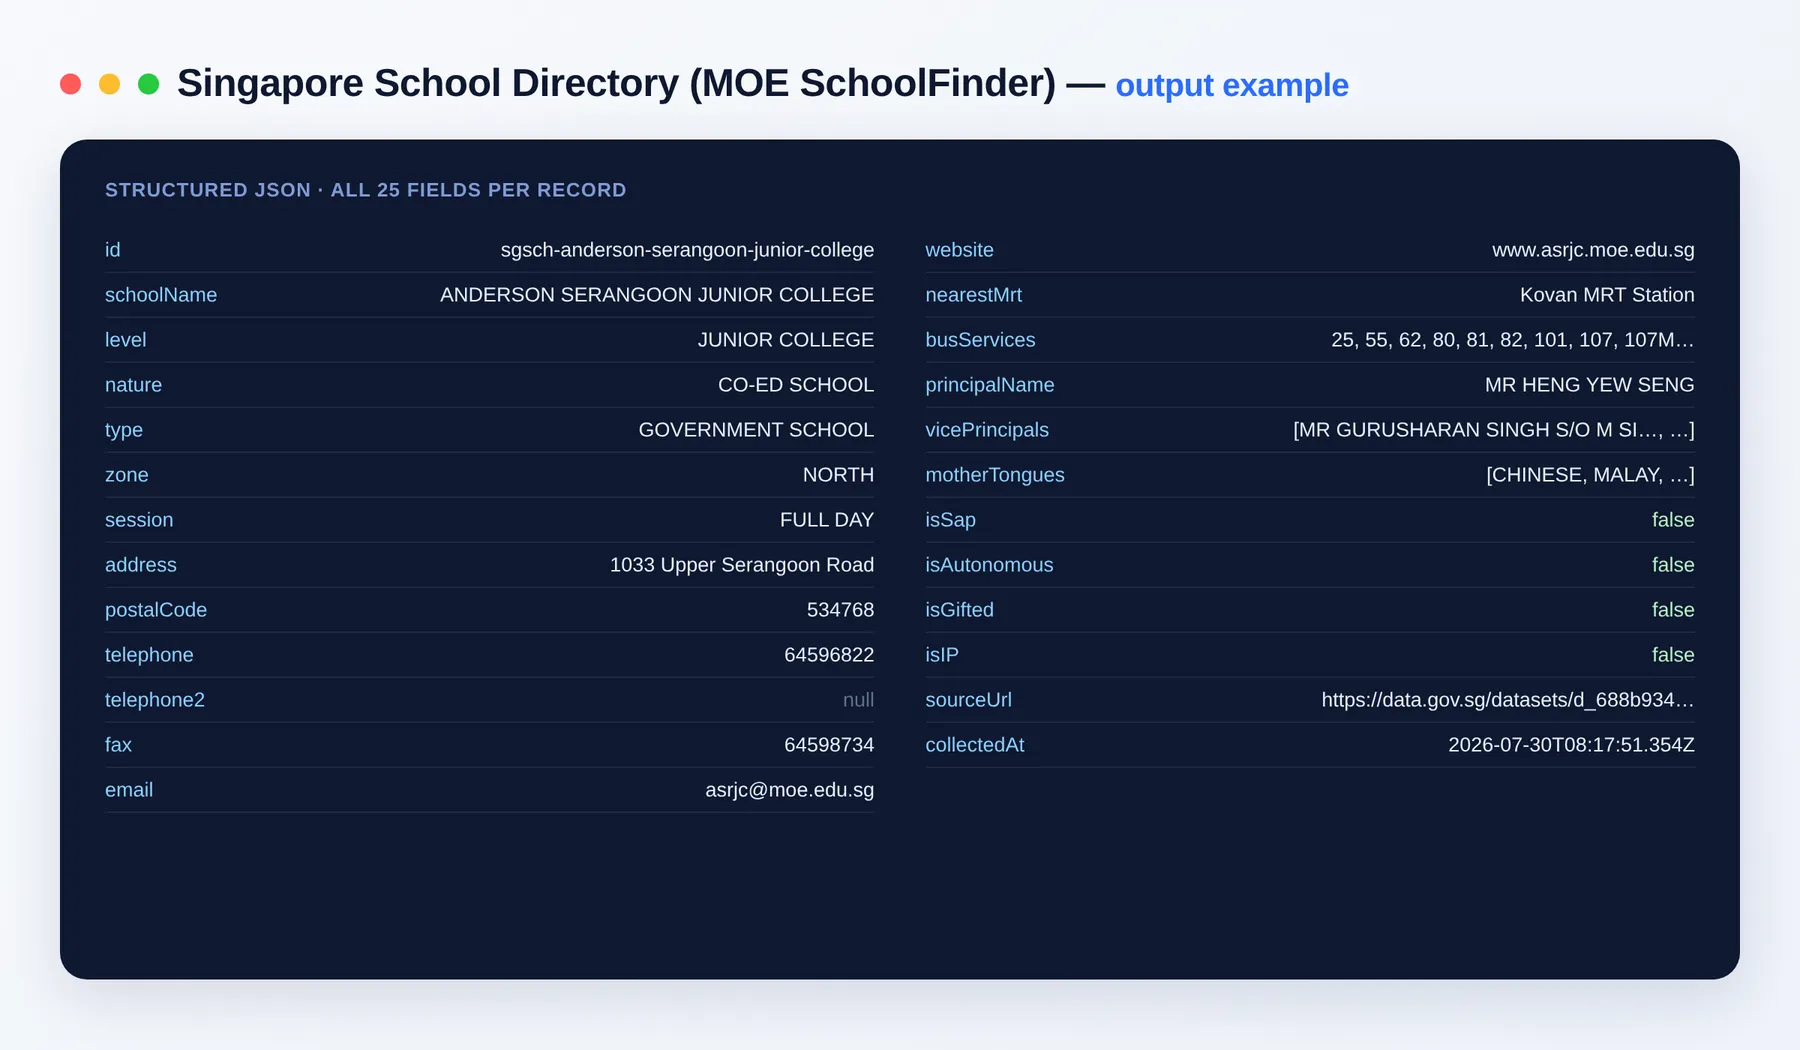The height and width of the screenshot is (1050, 1800).
Task: Select the 'telephone2' field label
Action: pyautogui.click(x=155, y=700)
